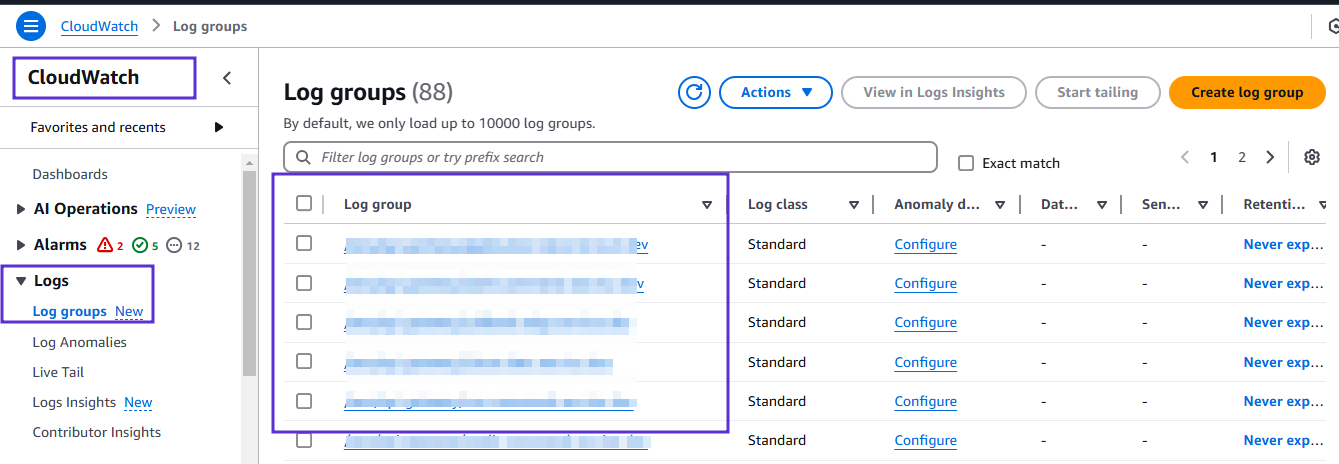The height and width of the screenshot is (464, 1339).
Task: Sort by Sensitive data column arrow
Action: pos(1203,205)
